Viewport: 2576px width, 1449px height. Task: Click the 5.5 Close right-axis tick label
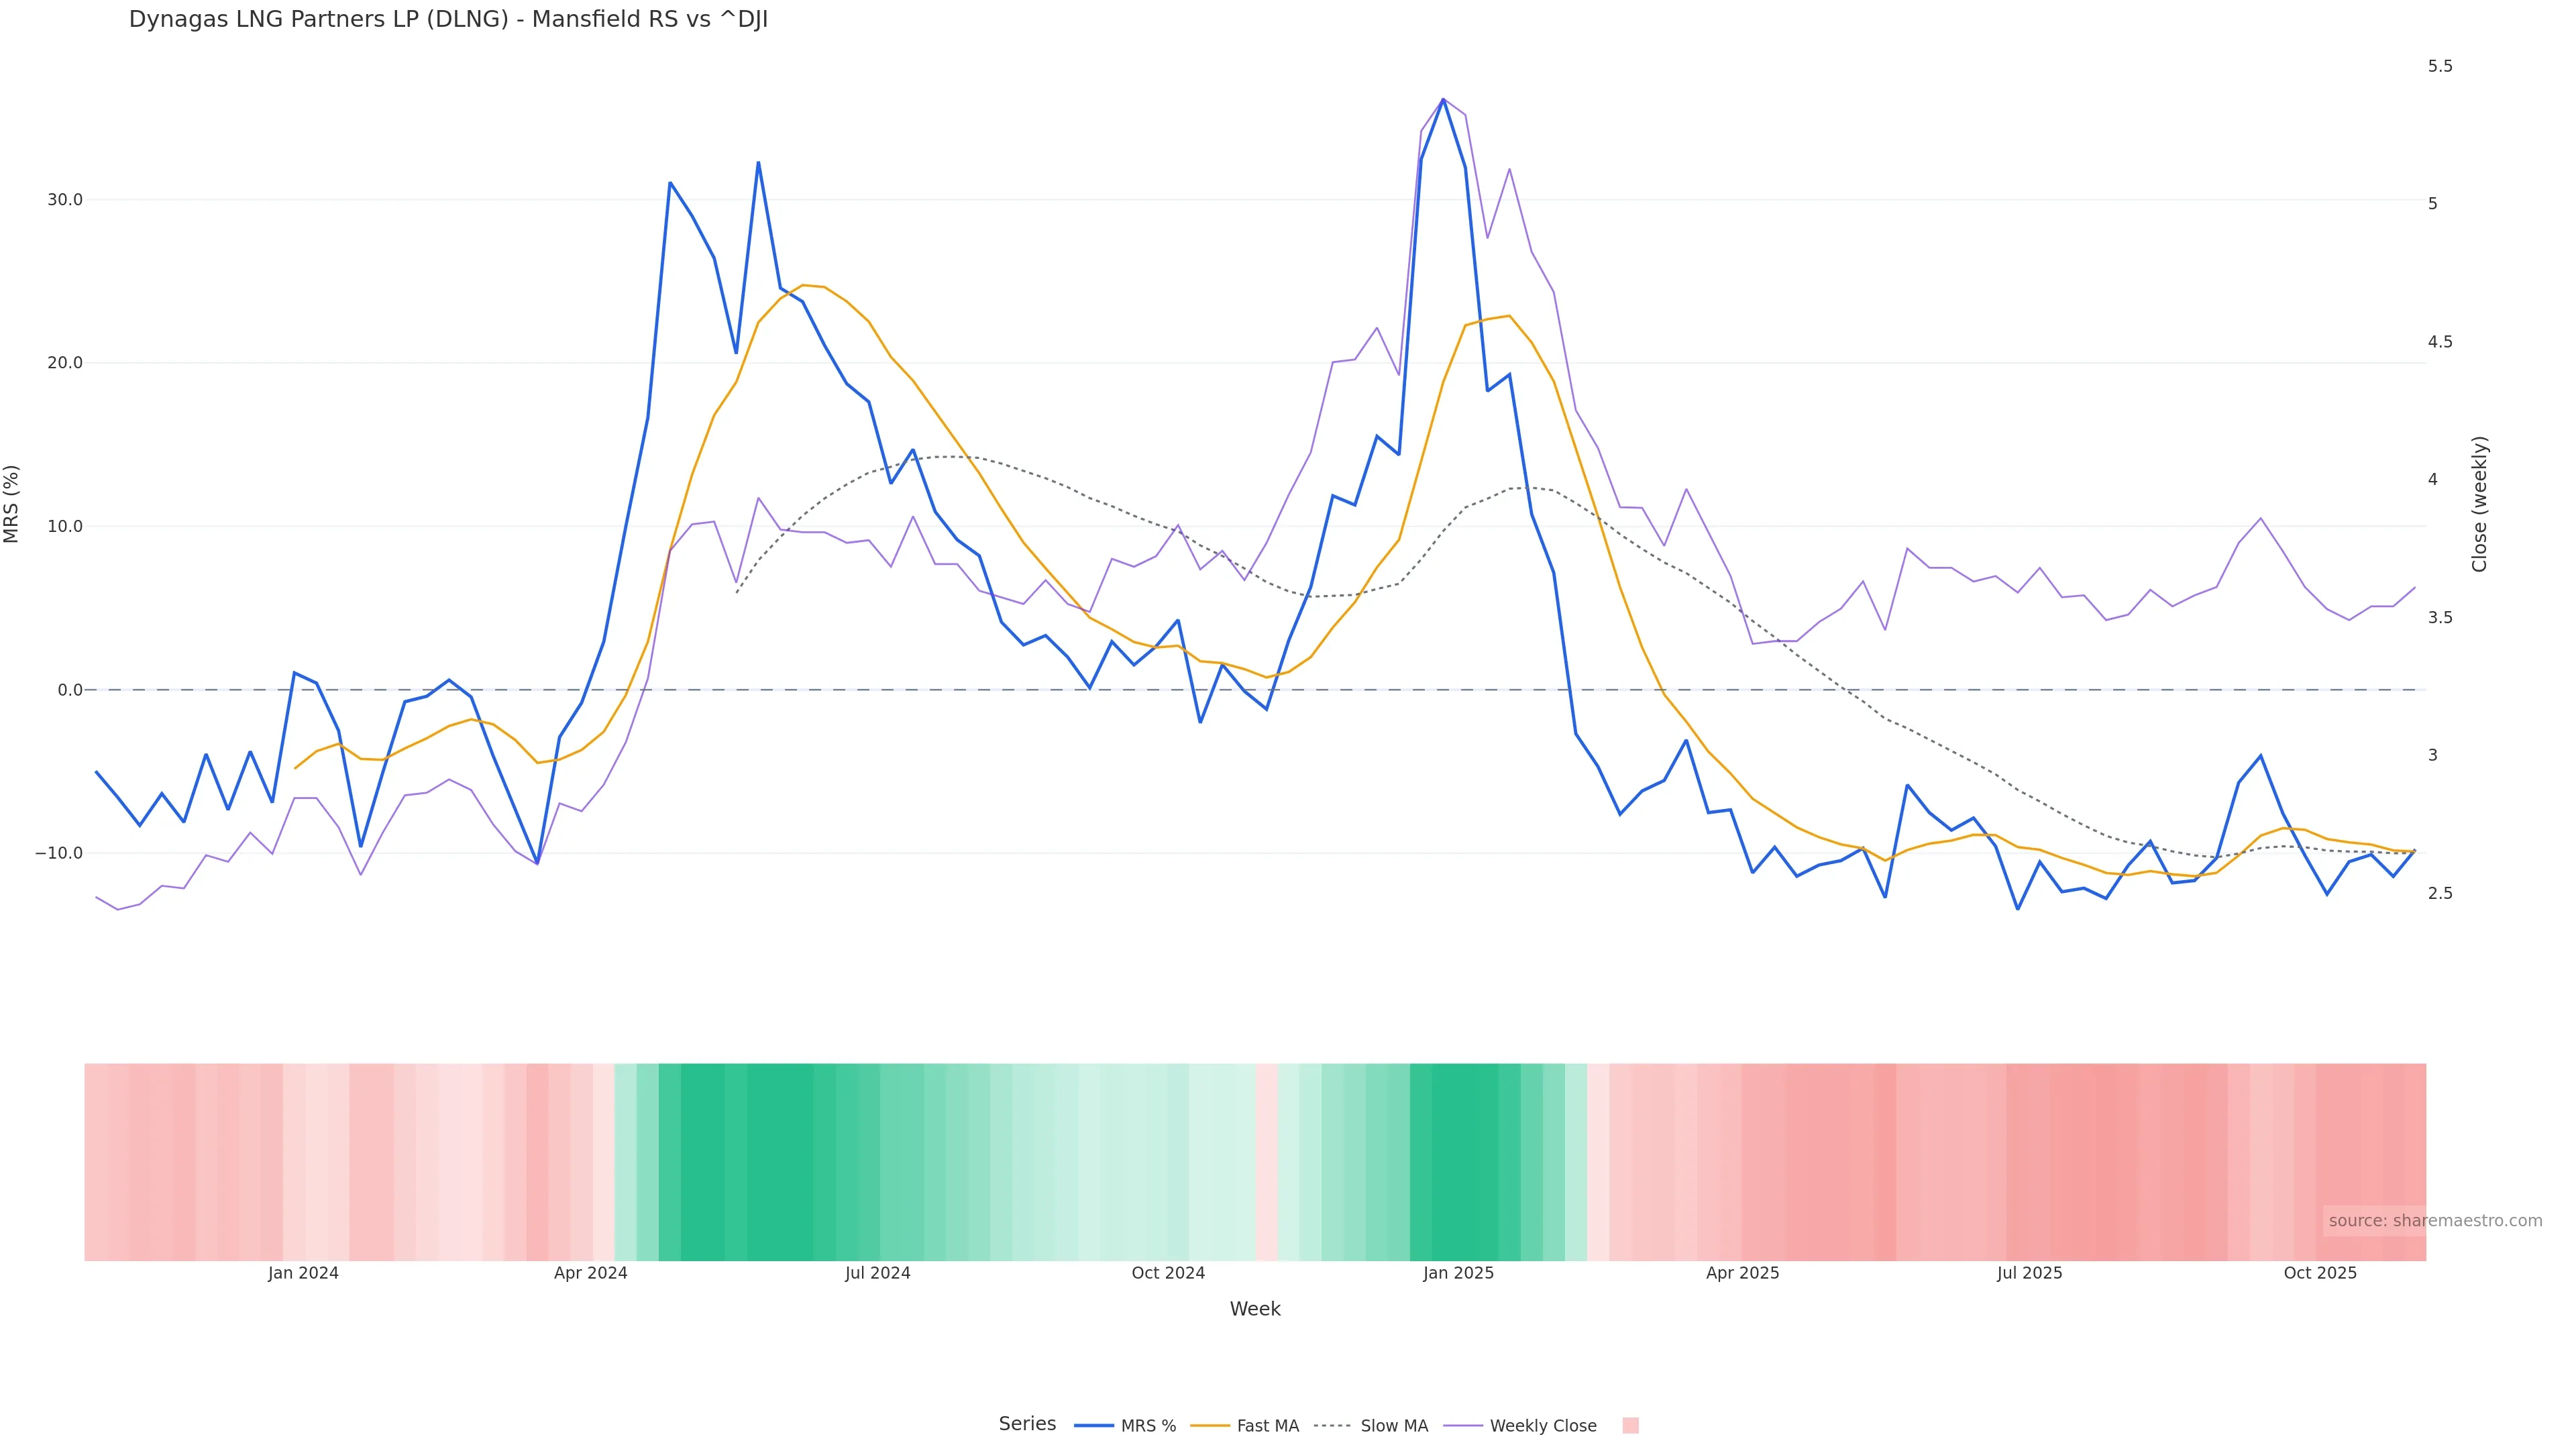tap(2440, 66)
